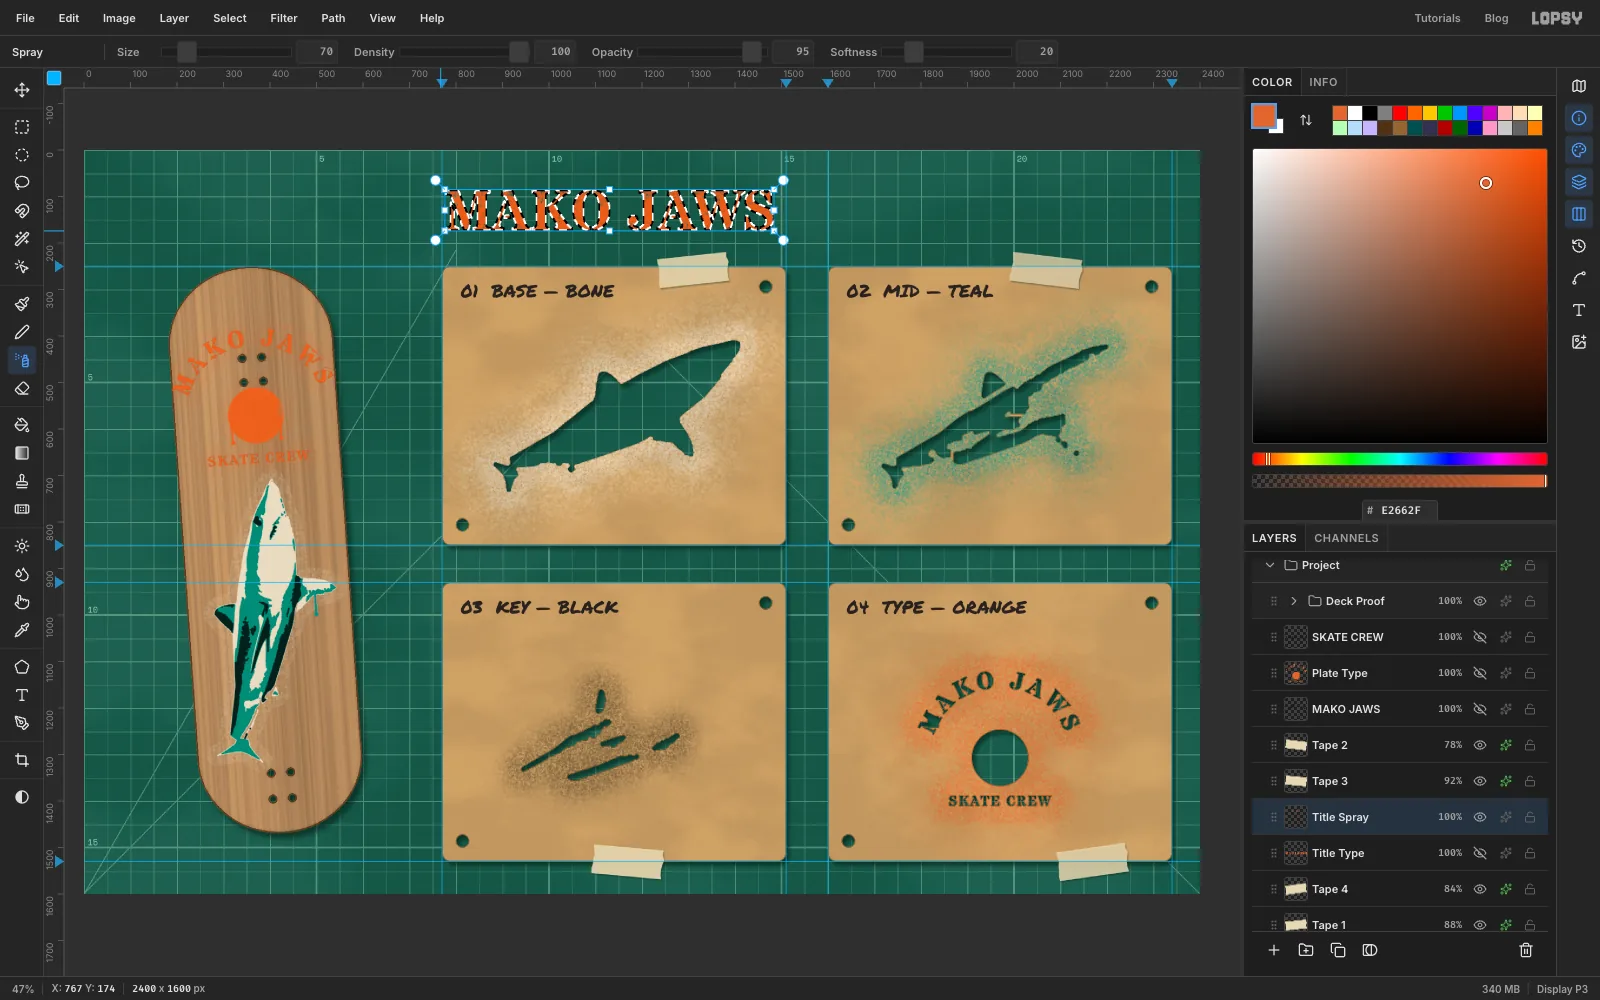Switch to the Eraser tool
Screen dimensions: 1600x1000
pyautogui.click(x=22, y=388)
